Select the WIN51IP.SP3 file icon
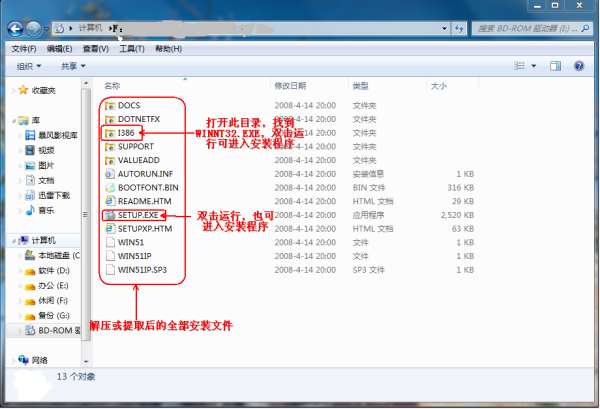Viewport: 600px width, 409px height. [x=110, y=270]
